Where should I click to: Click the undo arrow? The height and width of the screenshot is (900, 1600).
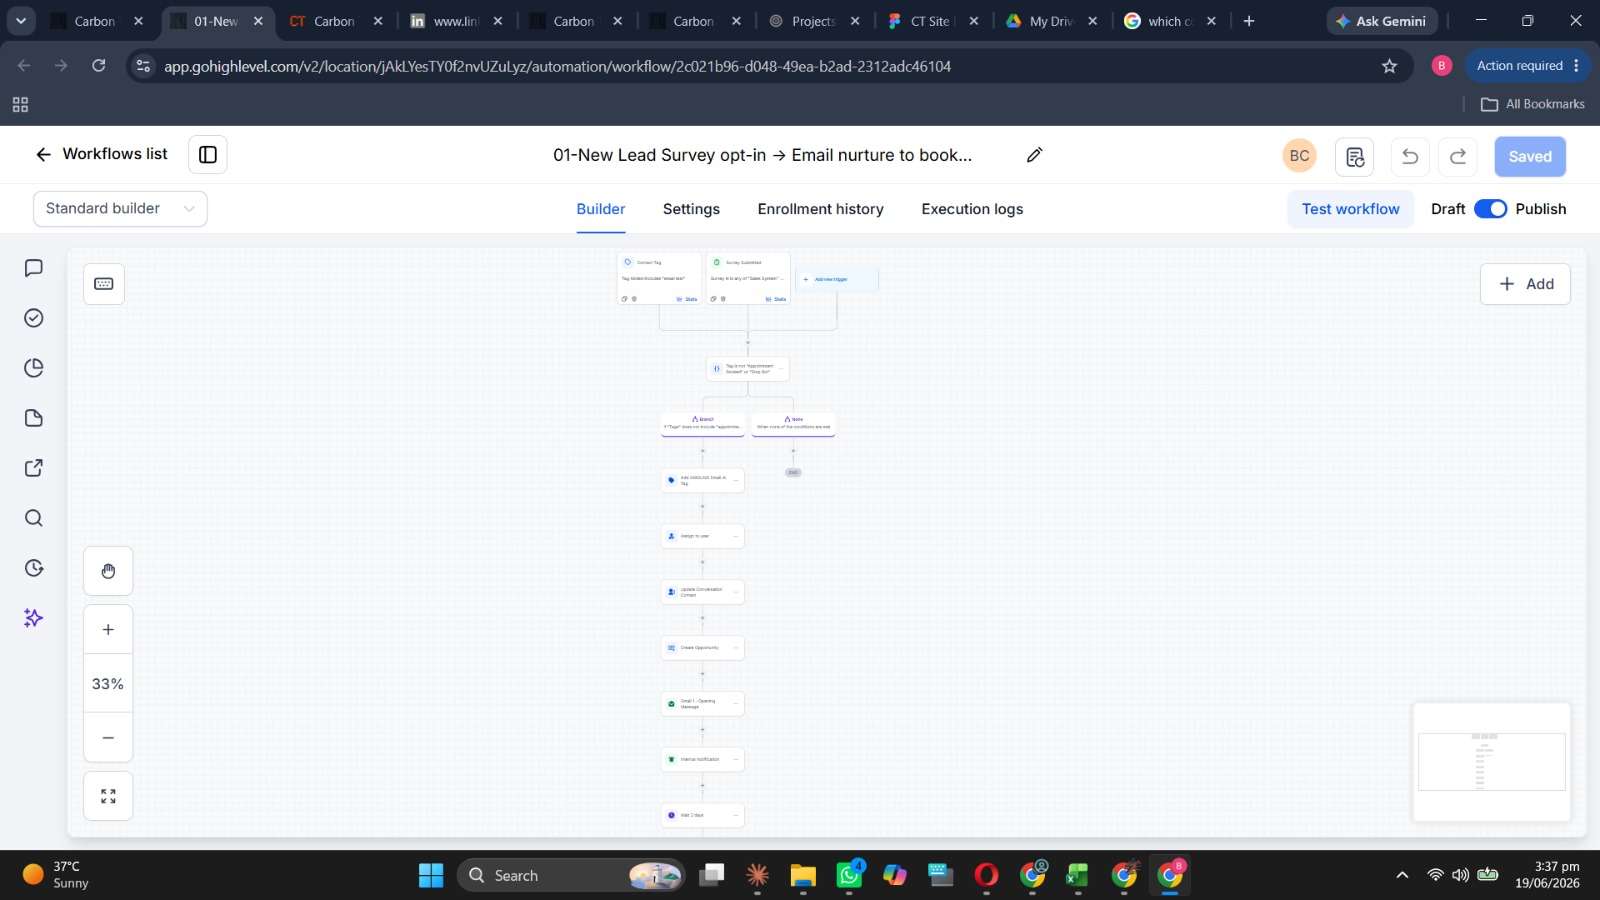pos(1410,156)
